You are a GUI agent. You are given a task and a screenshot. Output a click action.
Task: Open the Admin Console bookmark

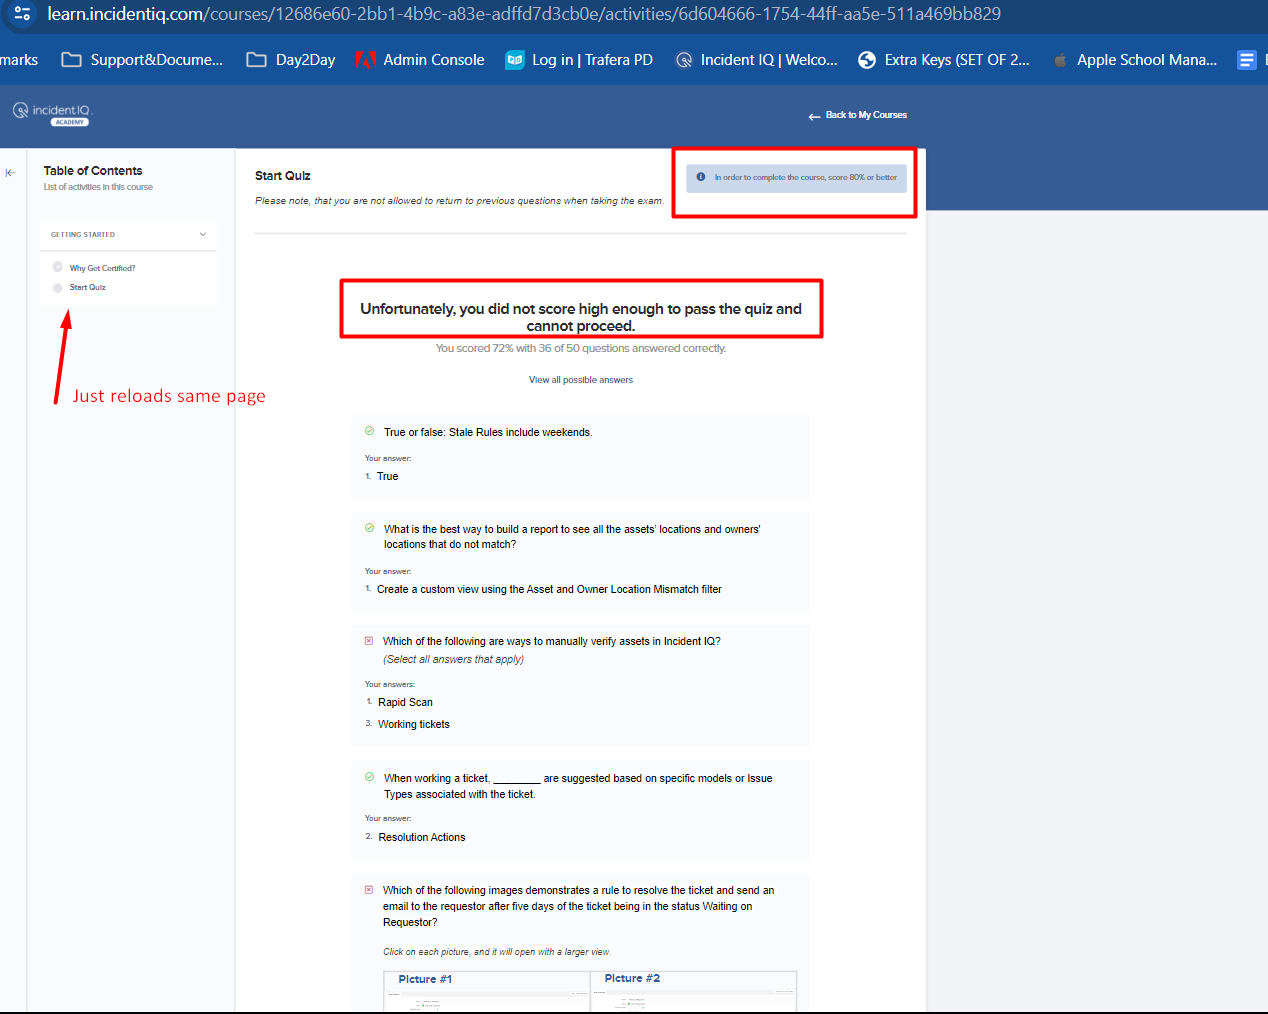coord(420,60)
